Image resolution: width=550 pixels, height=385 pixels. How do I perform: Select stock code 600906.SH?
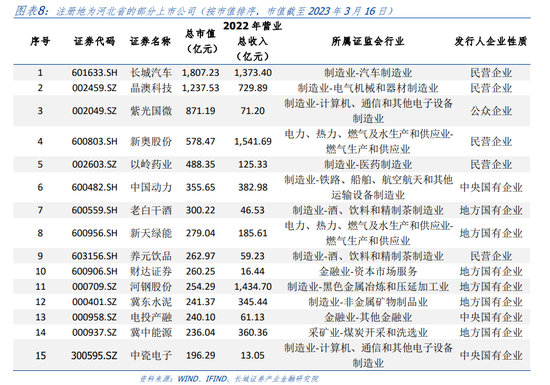[94, 271]
